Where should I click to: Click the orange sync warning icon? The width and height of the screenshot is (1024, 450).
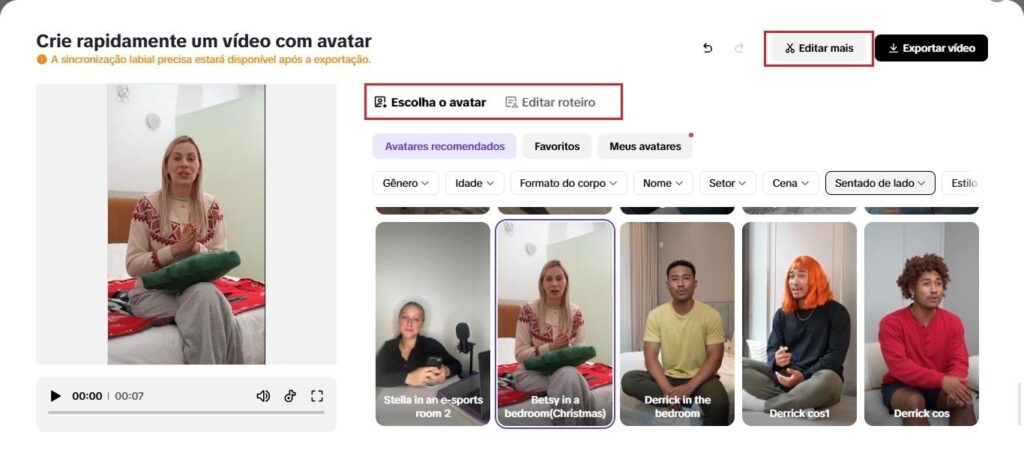point(42,59)
